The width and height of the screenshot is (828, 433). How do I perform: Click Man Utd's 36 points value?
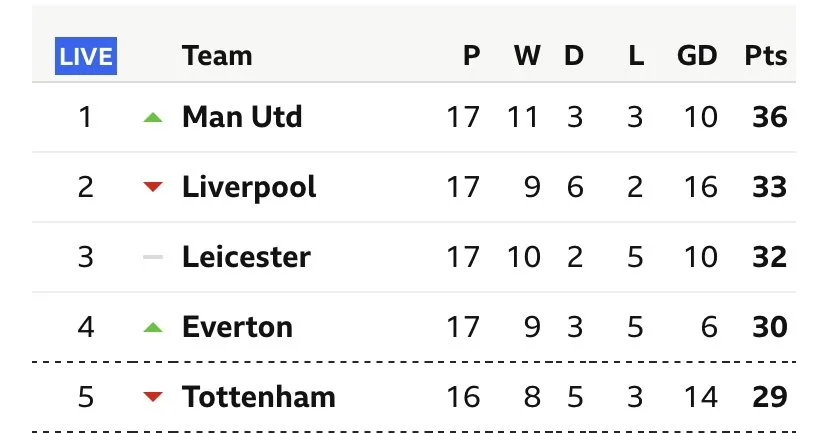770,117
